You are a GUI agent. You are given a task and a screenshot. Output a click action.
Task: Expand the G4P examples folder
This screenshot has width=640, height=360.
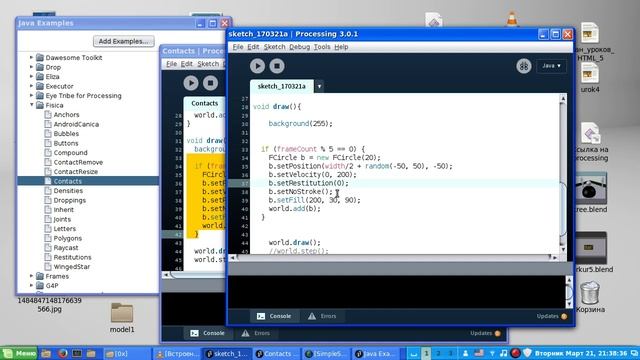(32, 285)
